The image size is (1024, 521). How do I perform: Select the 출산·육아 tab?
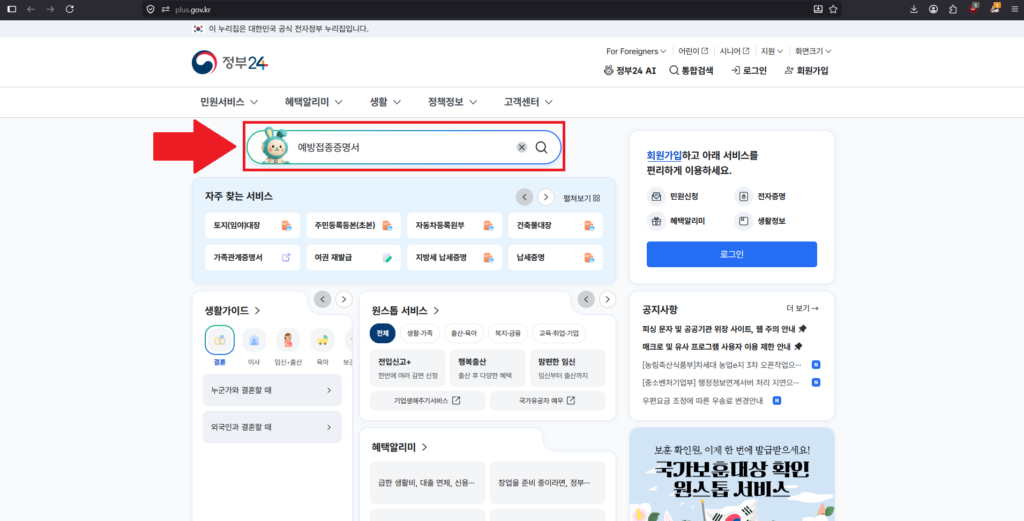[x=464, y=333]
